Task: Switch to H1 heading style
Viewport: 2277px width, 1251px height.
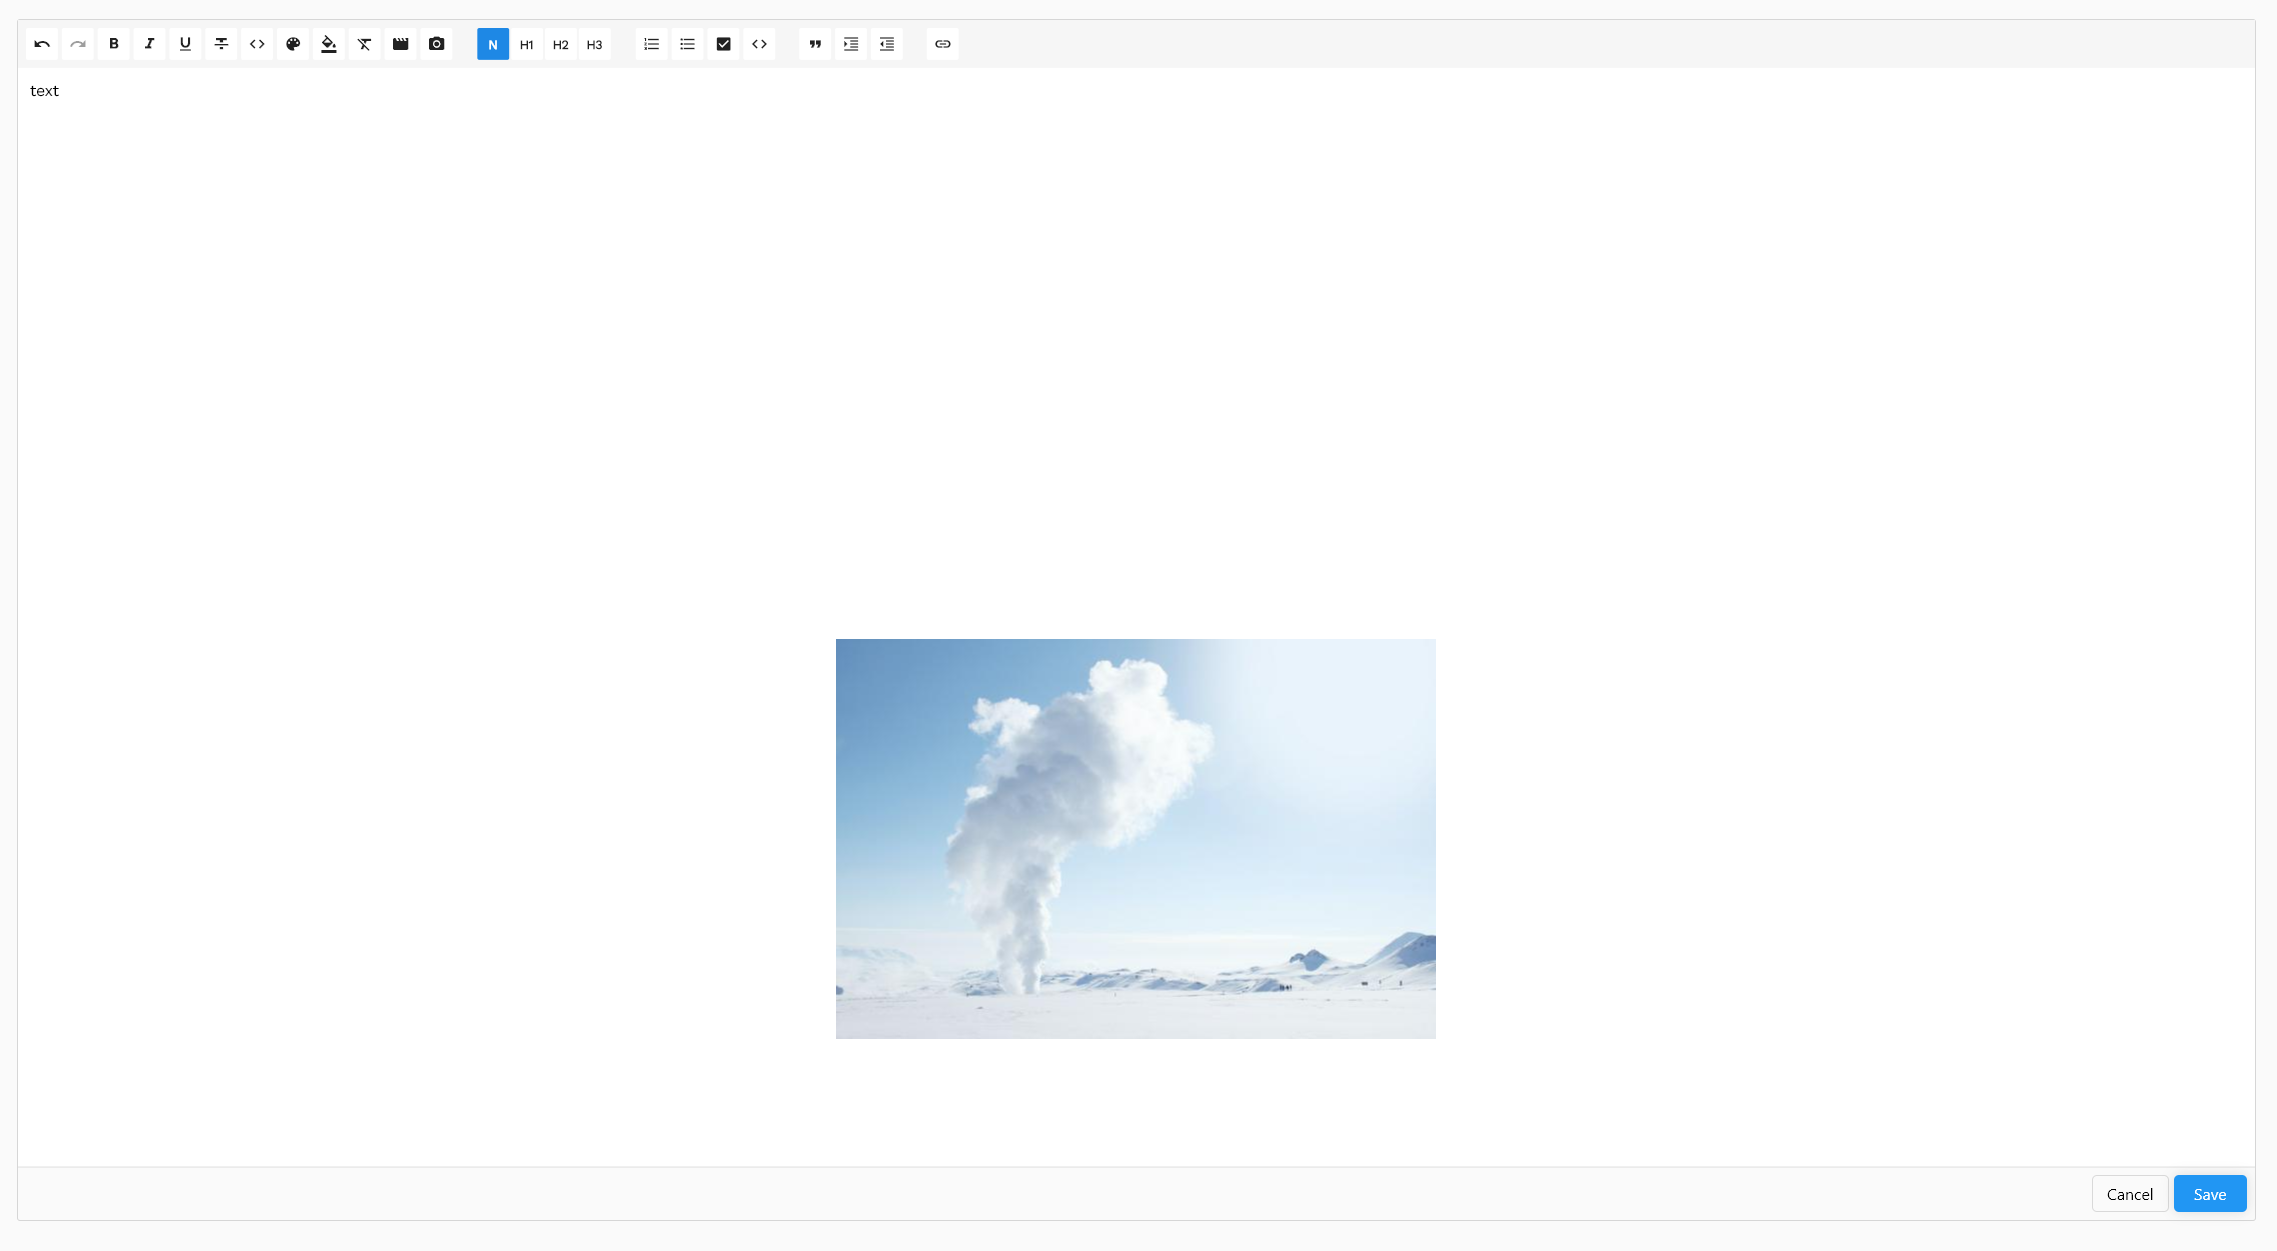Action: tap(527, 44)
